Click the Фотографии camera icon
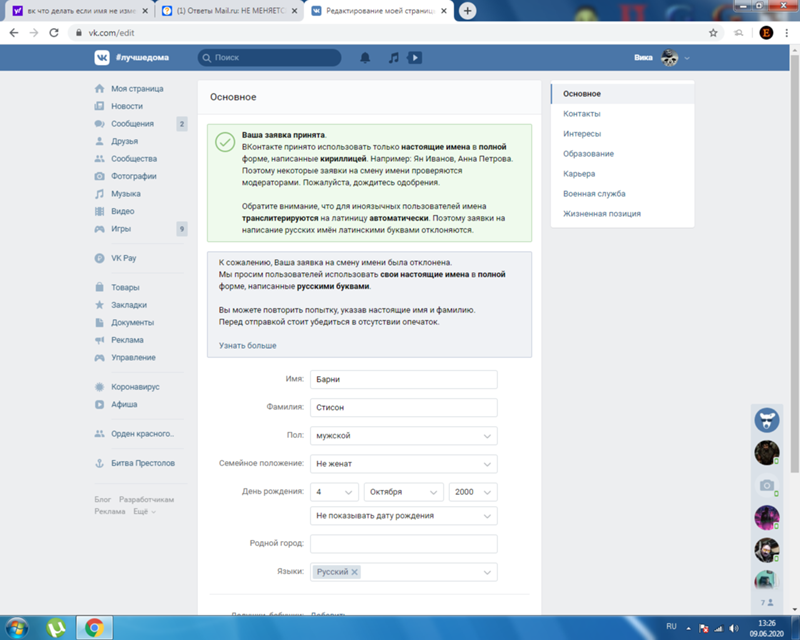 pyautogui.click(x=99, y=176)
